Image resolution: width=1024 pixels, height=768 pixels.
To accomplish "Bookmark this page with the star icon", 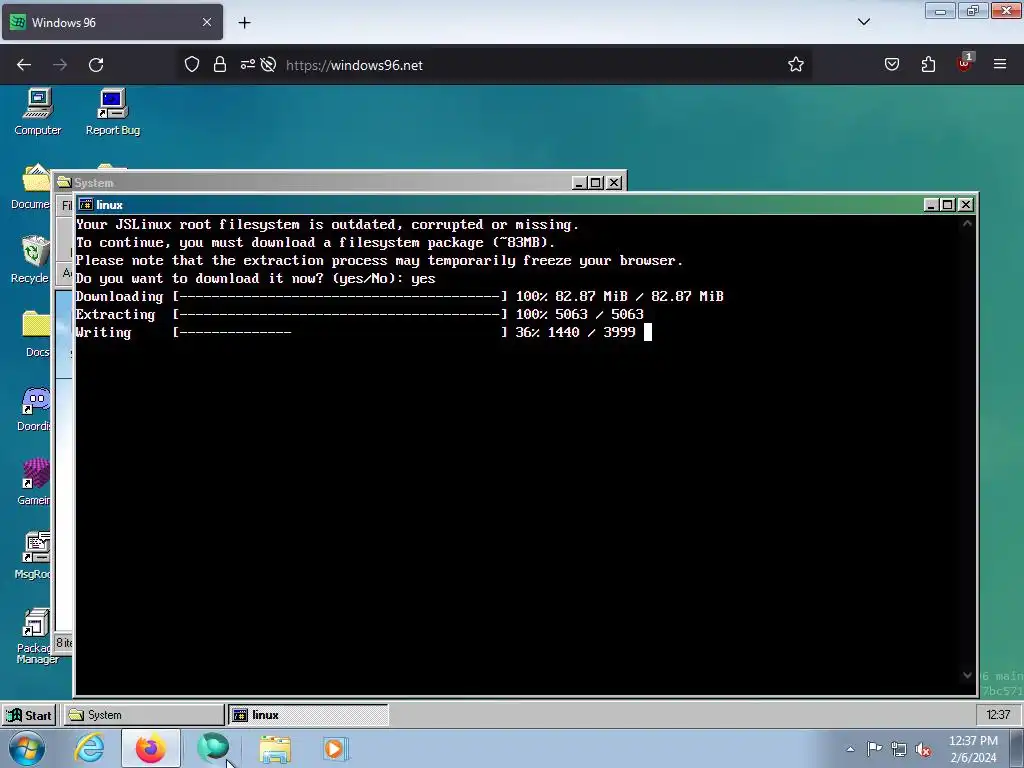I will coord(795,65).
